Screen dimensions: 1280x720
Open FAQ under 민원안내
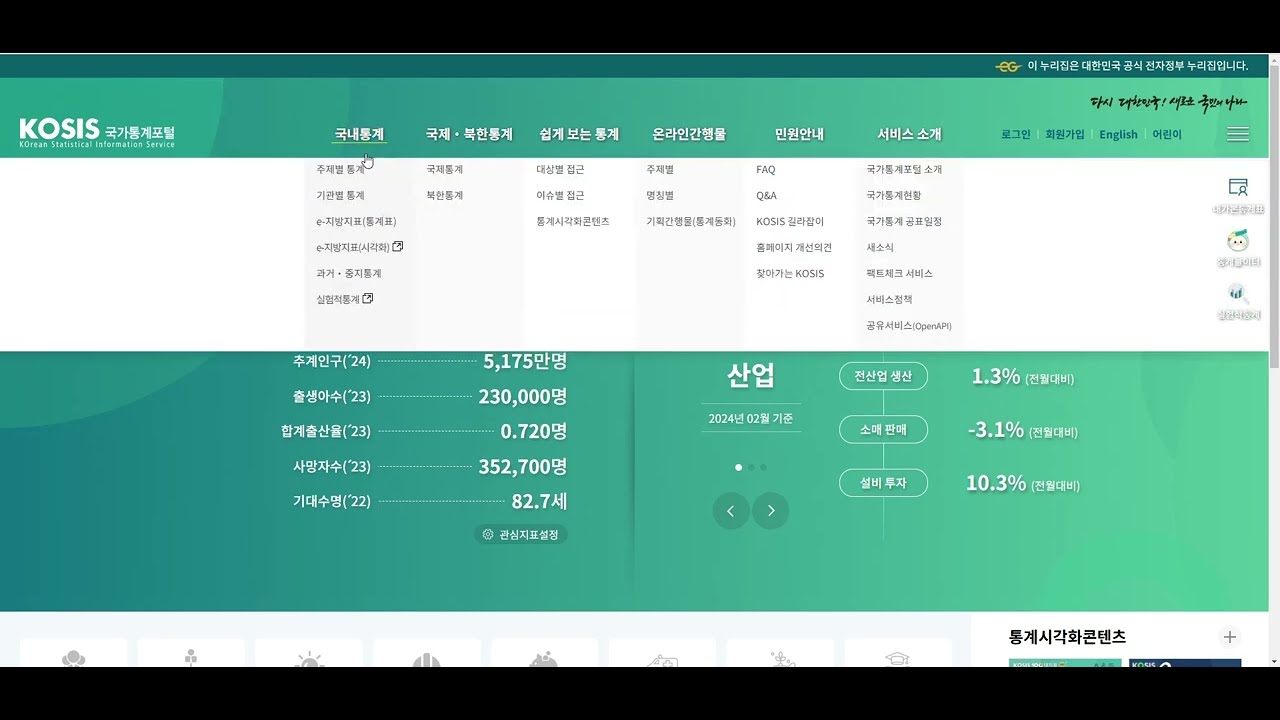point(766,169)
